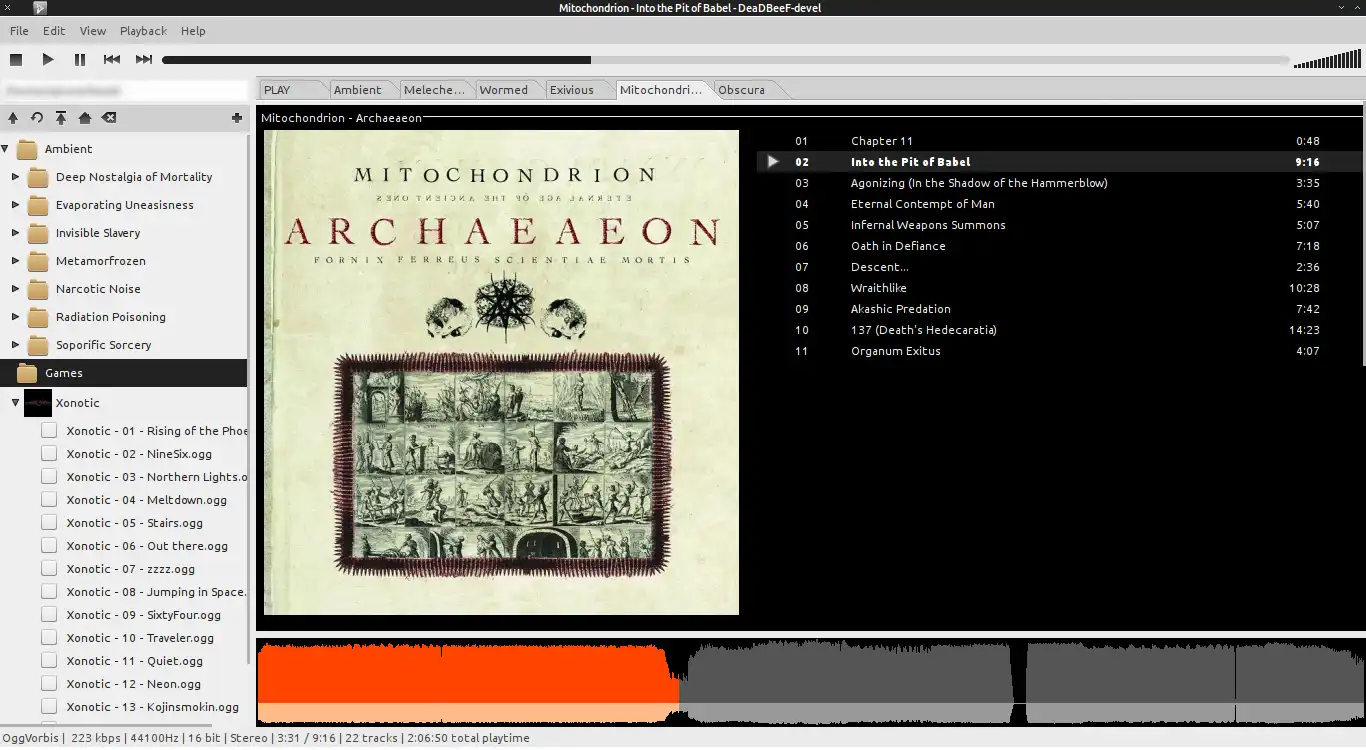The image size is (1366, 750).
Task: Expand the Metamorfrozen folder
Action: tap(15, 261)
